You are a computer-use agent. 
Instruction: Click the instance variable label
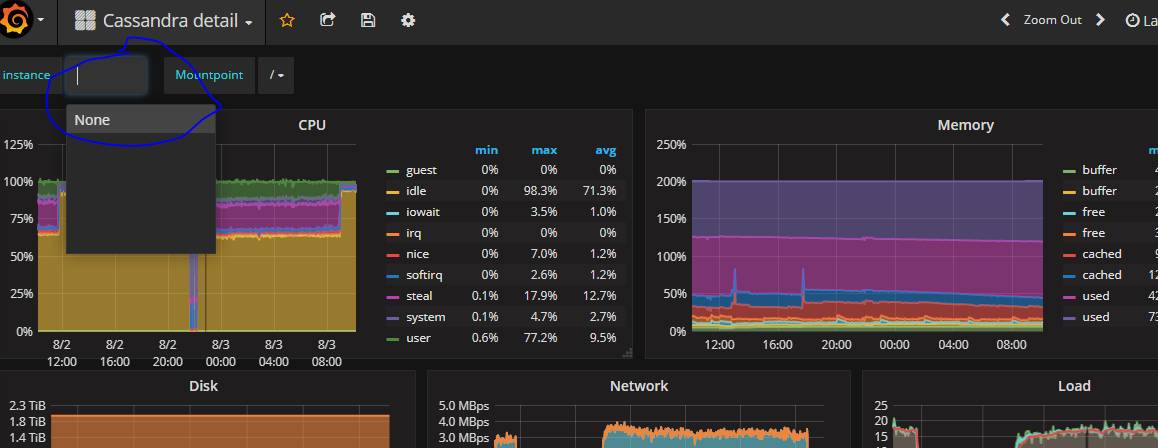tap(27, 75)
